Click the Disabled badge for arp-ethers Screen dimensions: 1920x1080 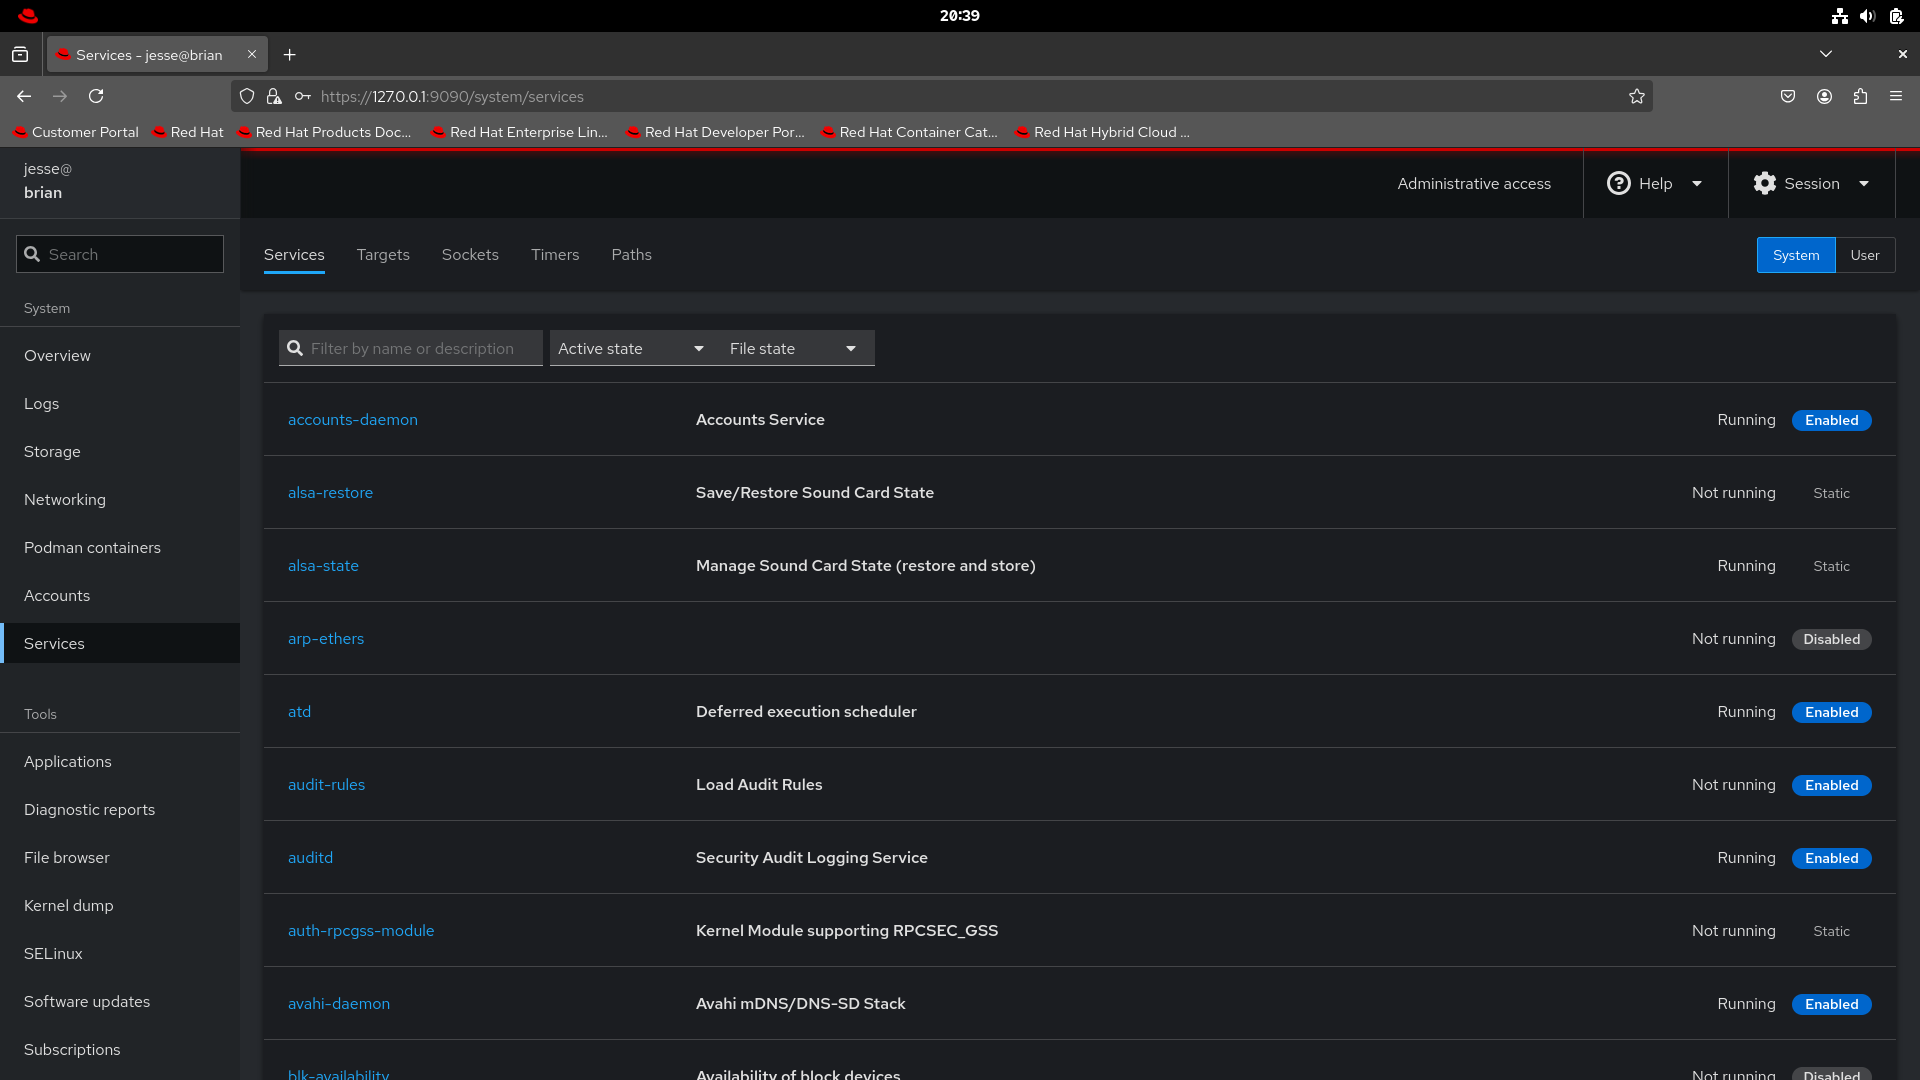tap(1831, 639)
